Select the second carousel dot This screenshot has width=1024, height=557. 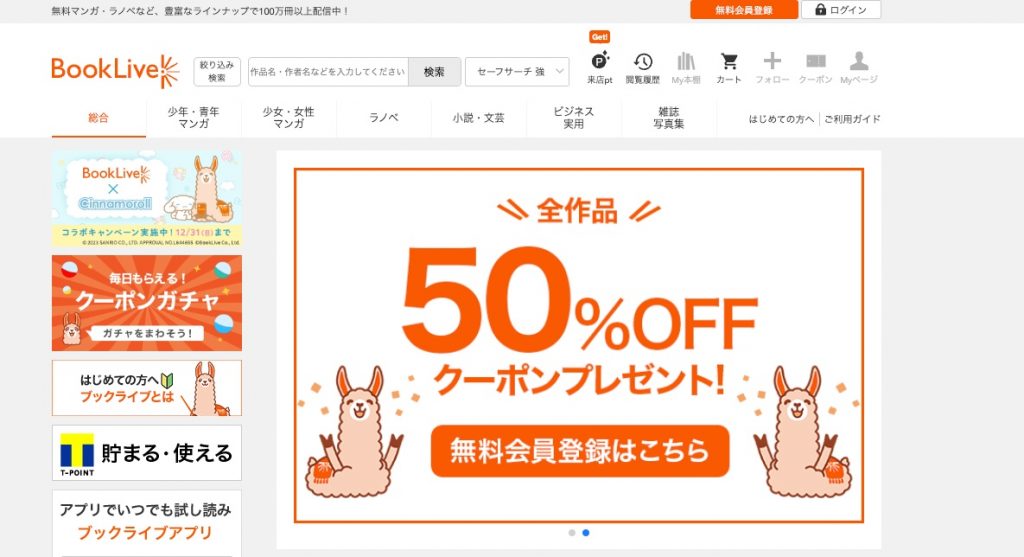[x=586, y=533]
